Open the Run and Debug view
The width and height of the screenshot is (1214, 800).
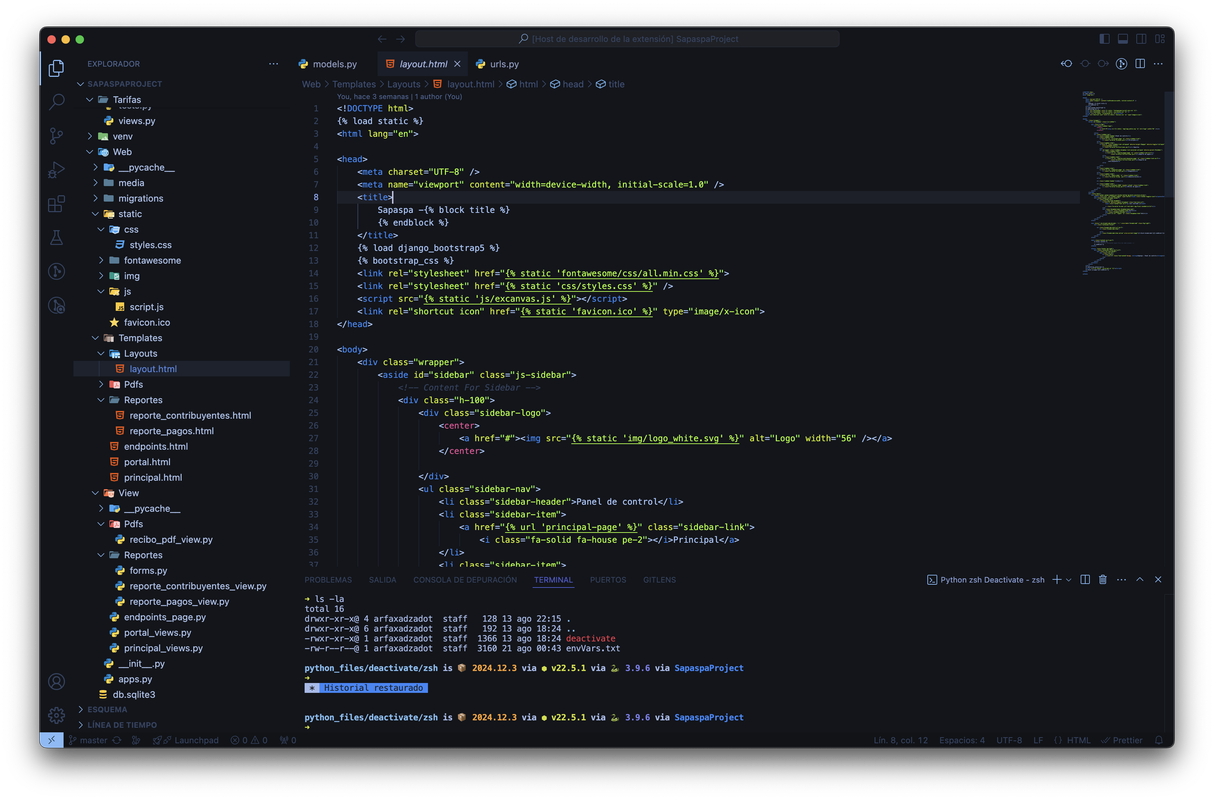point(56,170)
